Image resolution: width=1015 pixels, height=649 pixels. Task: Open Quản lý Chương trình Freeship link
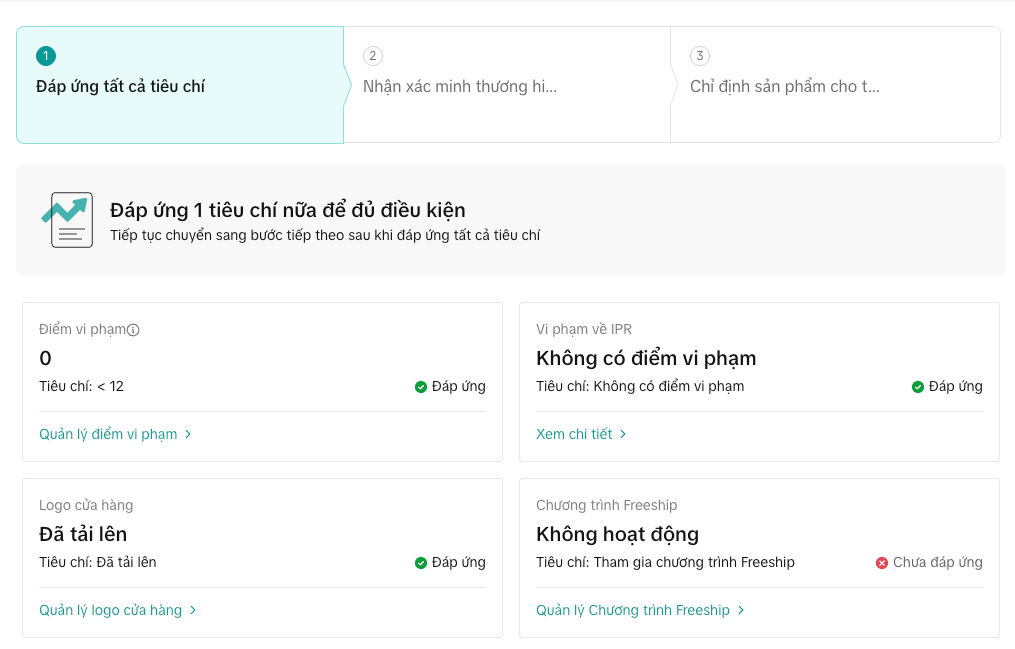(x=633, y=611)
